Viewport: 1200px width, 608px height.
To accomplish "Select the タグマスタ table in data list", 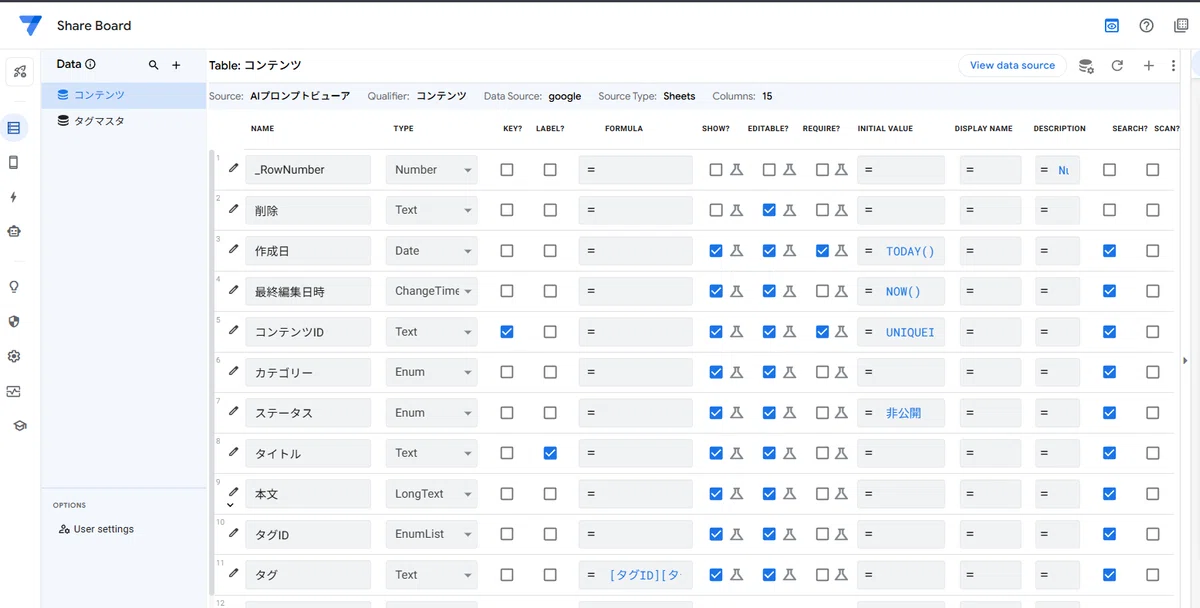I will 123,121.
